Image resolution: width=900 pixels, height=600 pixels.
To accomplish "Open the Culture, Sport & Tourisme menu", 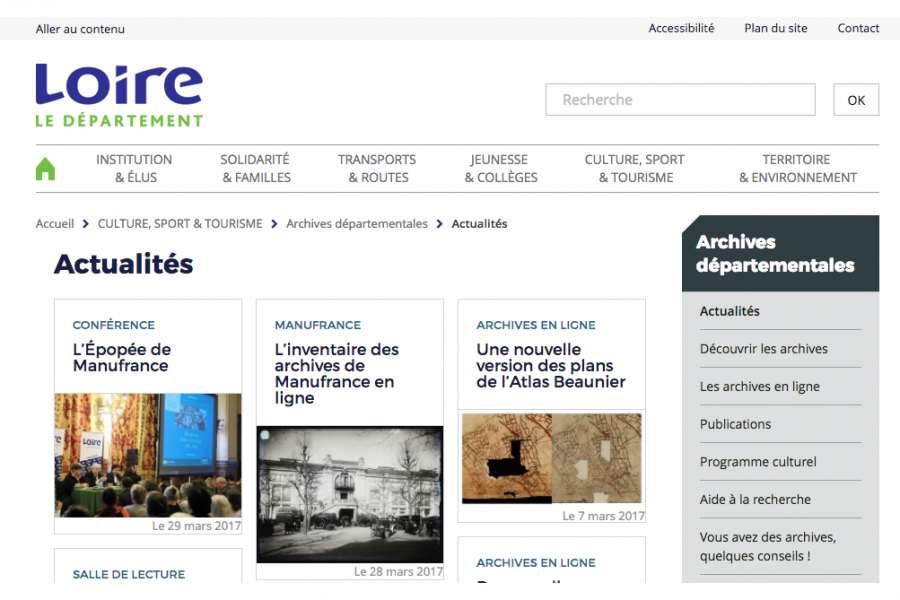I will pyautogui.click(x=635, y=168).
